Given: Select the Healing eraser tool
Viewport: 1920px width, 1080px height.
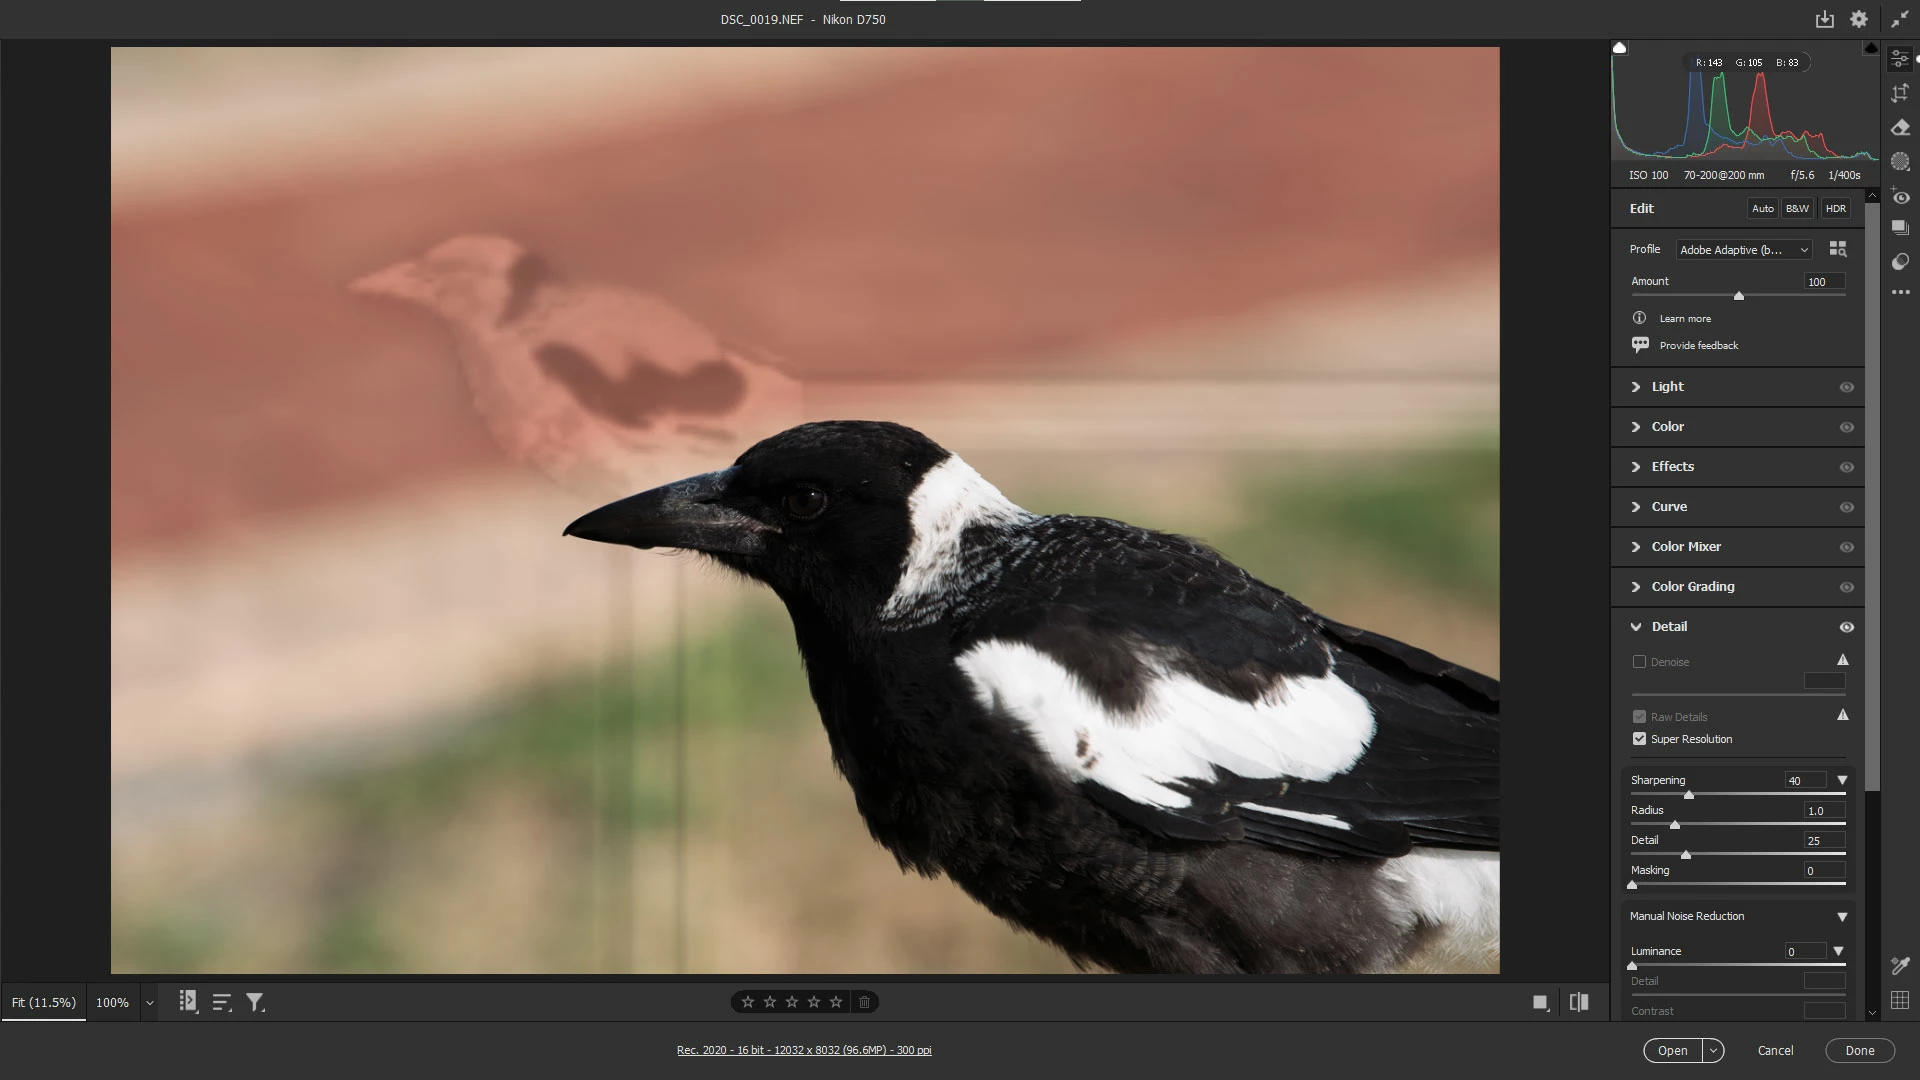Looking at the screenshot, I should click(x=1900, y=127).
